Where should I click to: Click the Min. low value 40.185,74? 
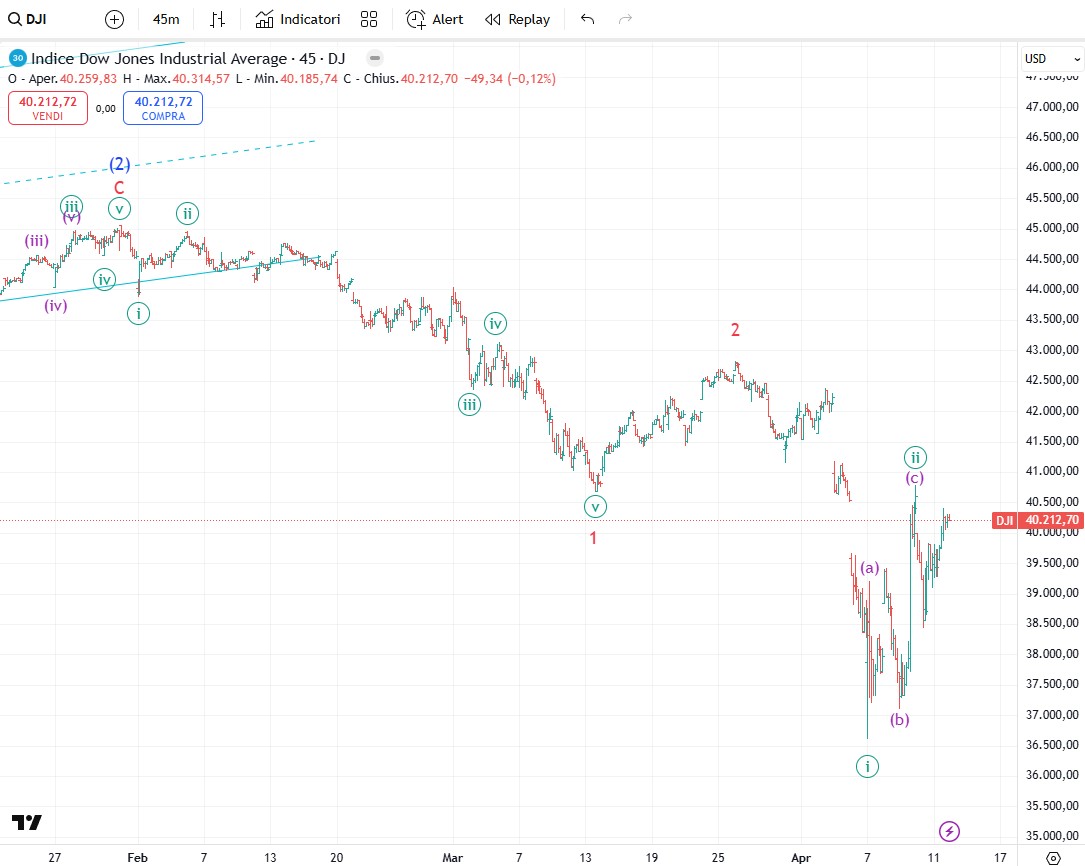click(x=309, y=79)
